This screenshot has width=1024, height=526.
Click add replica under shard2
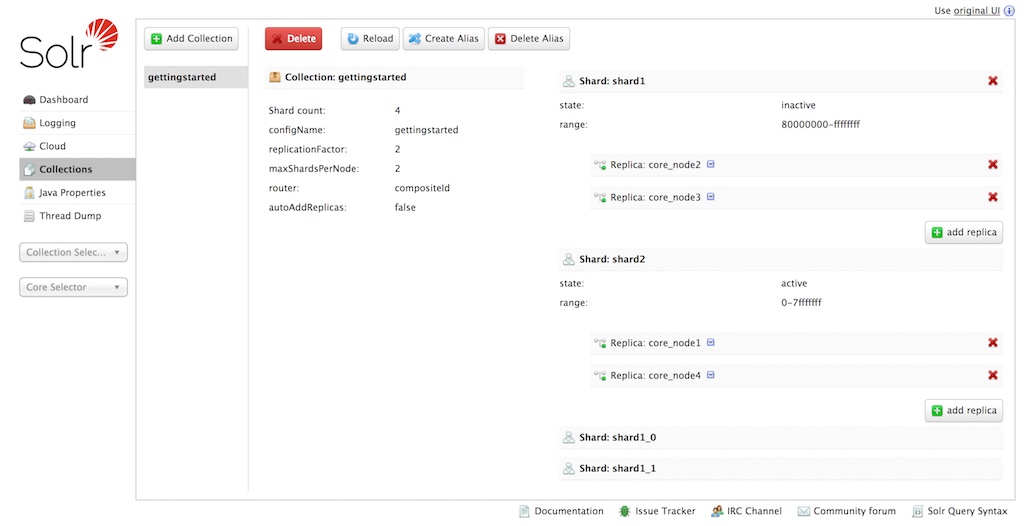coord(963,411)
